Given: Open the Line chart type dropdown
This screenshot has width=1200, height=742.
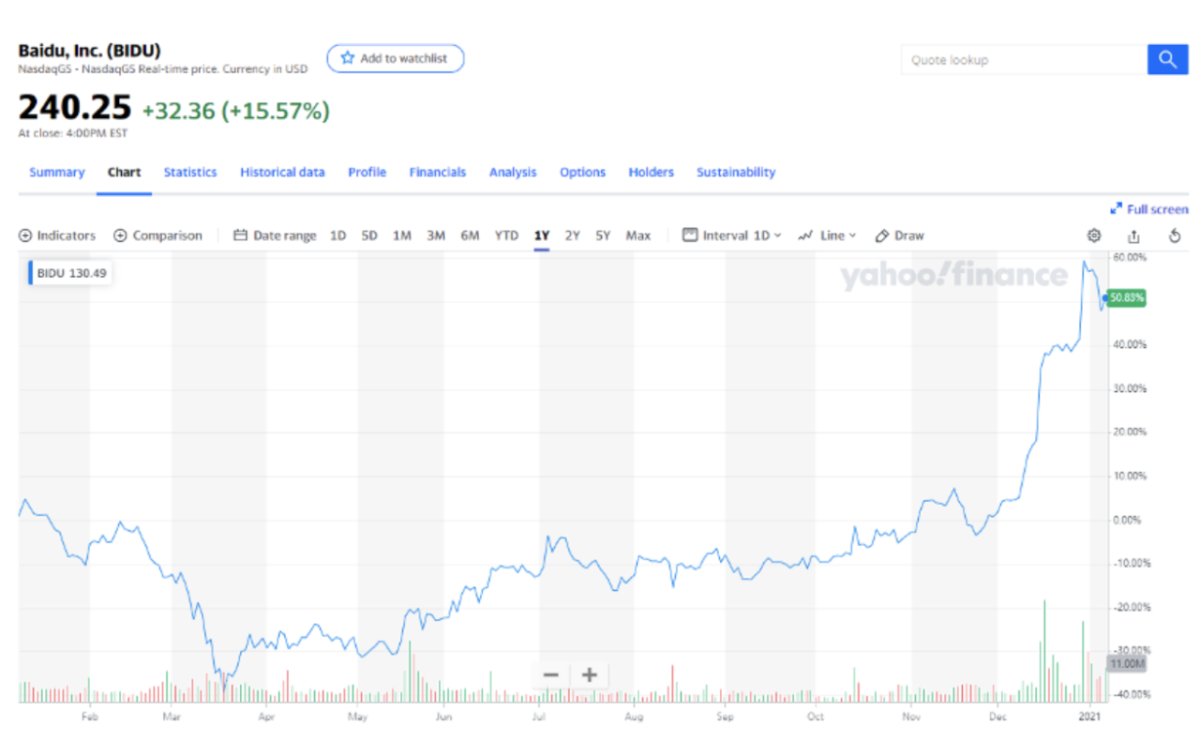Looking at the screenshot, I should [827, 236].
